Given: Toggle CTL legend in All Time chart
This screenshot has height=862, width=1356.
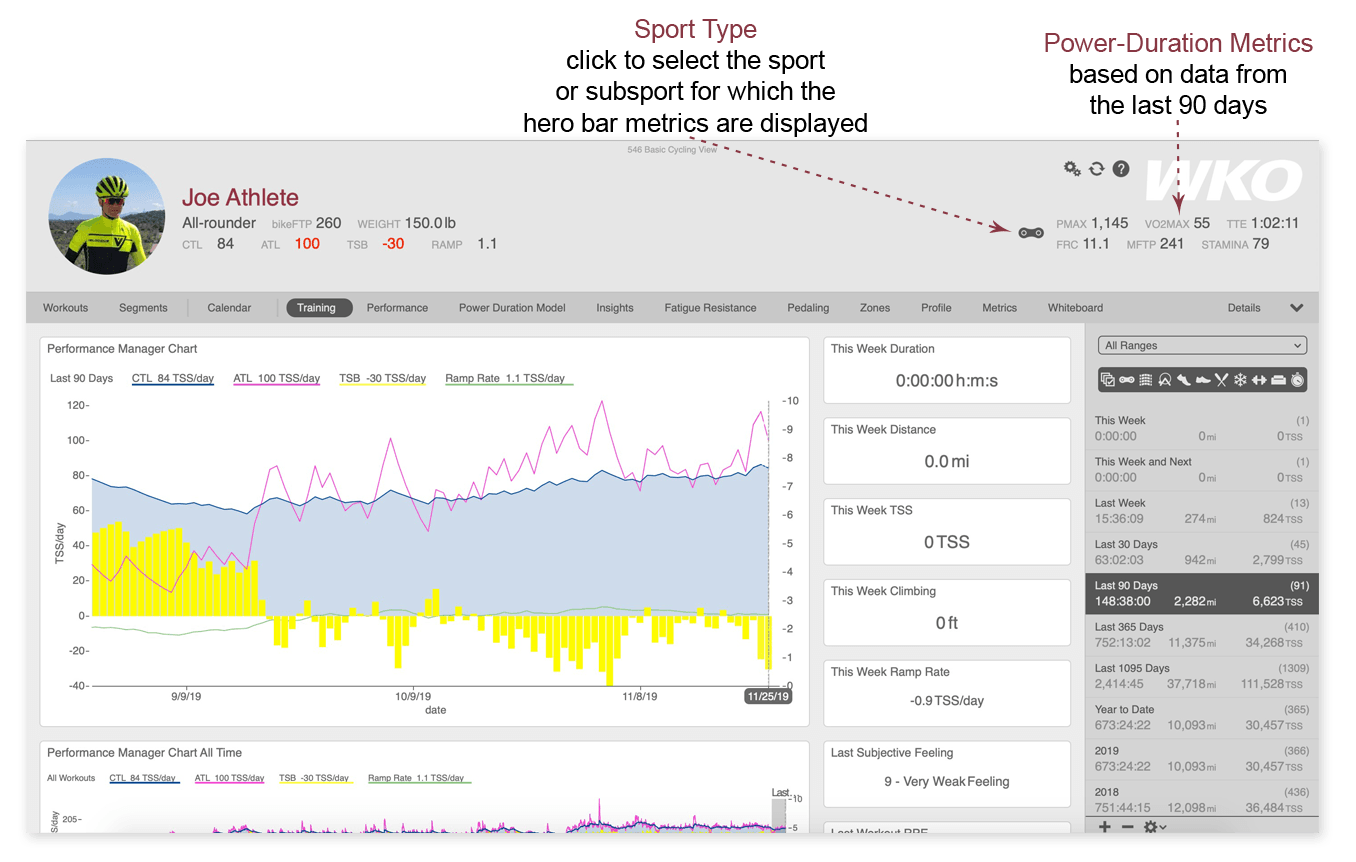Looking at the screenshot, I should [x=145, y=778].
